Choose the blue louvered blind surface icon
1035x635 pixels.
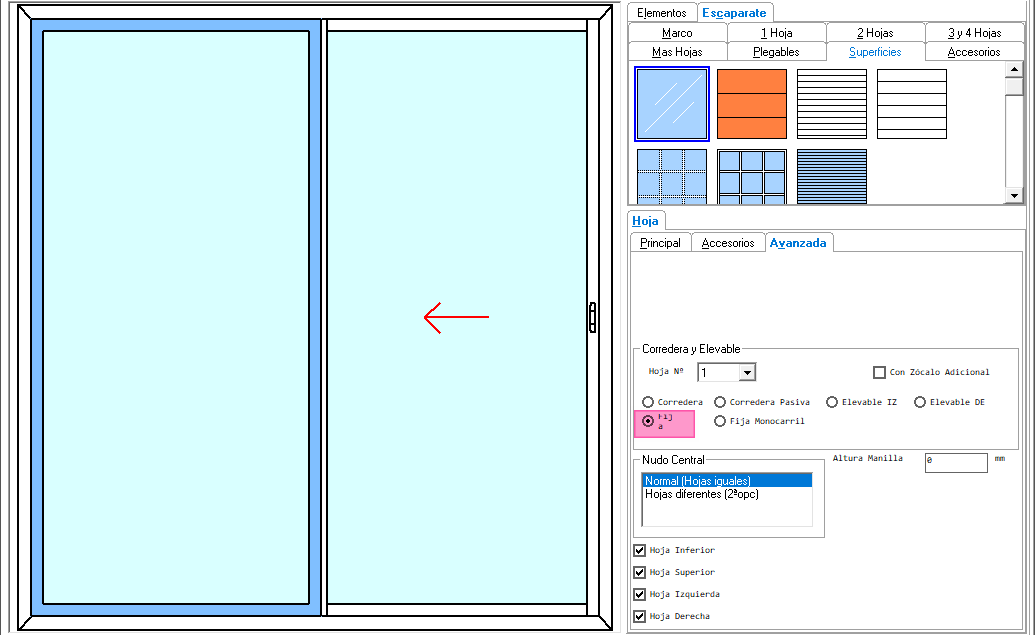coord(832,176)
